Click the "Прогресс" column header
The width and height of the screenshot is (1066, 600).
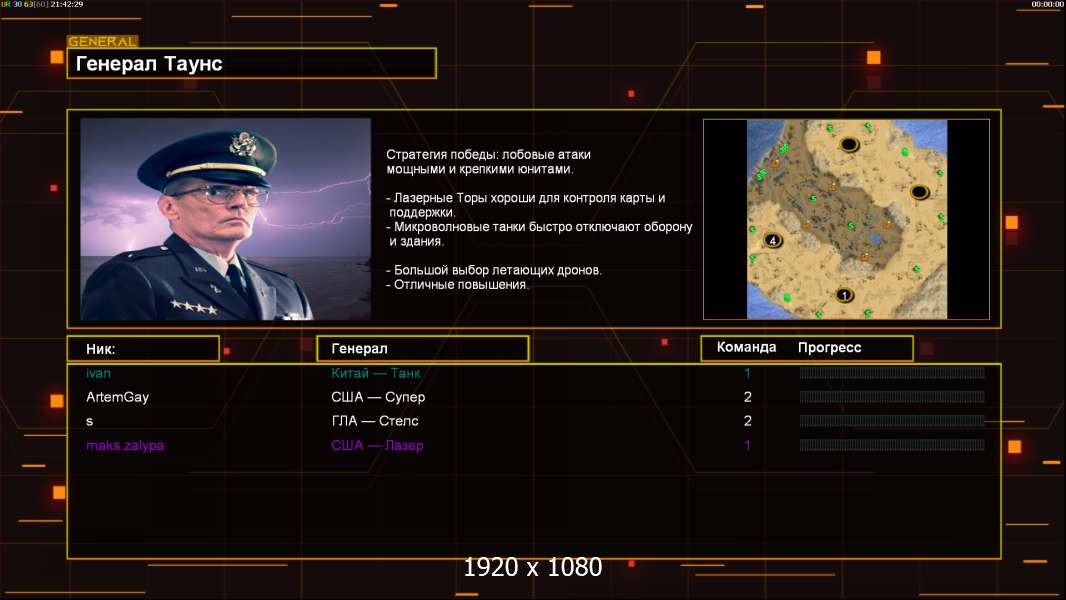(x=829, y=347)
